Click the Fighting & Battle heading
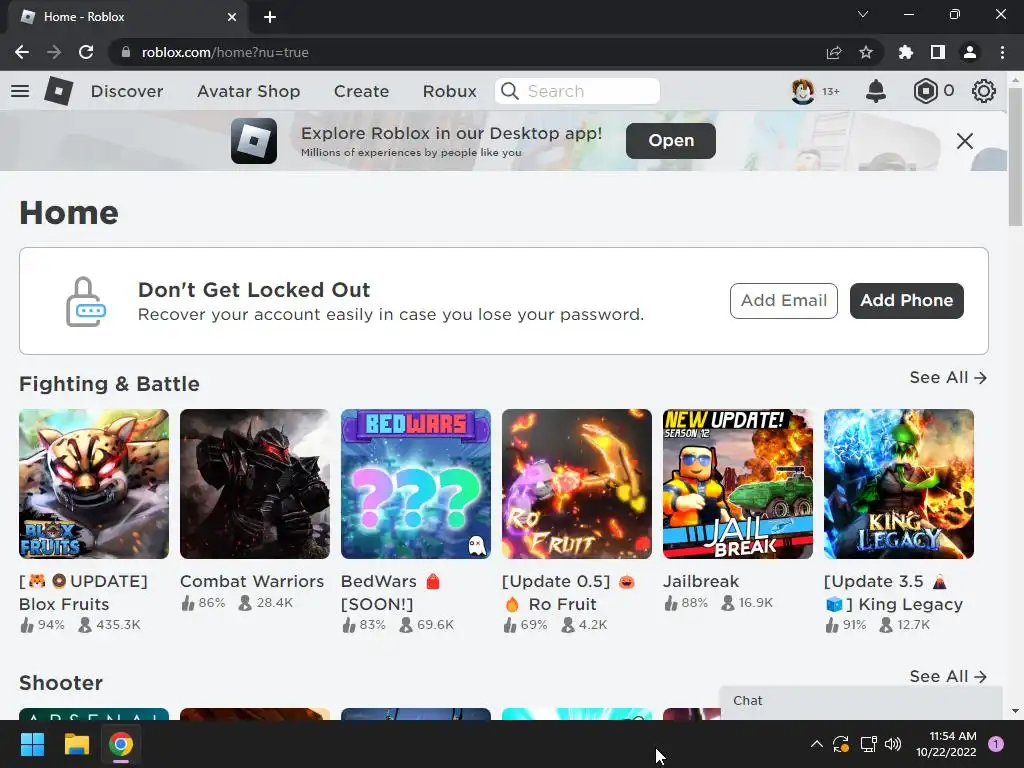The height and width of the screenshot is (768, 1024). [109, 384]
